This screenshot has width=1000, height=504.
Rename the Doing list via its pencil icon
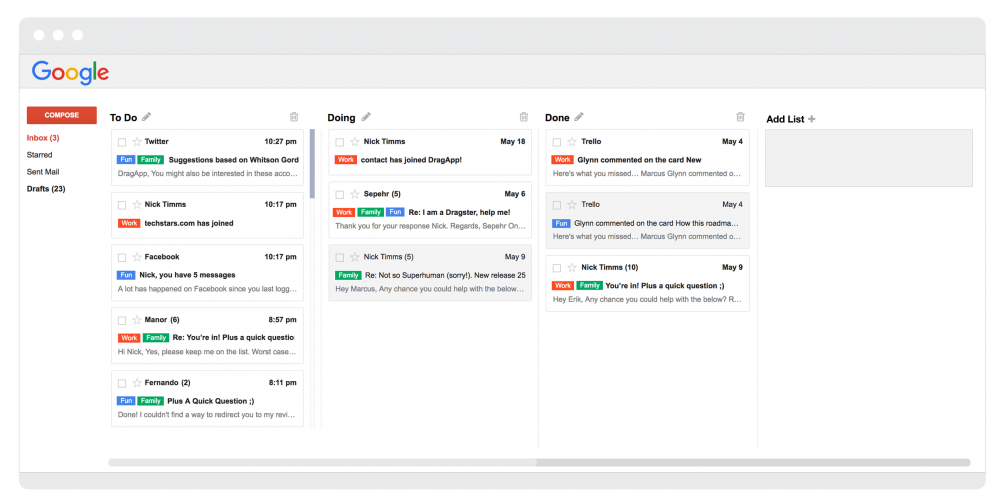pos(366,117)
